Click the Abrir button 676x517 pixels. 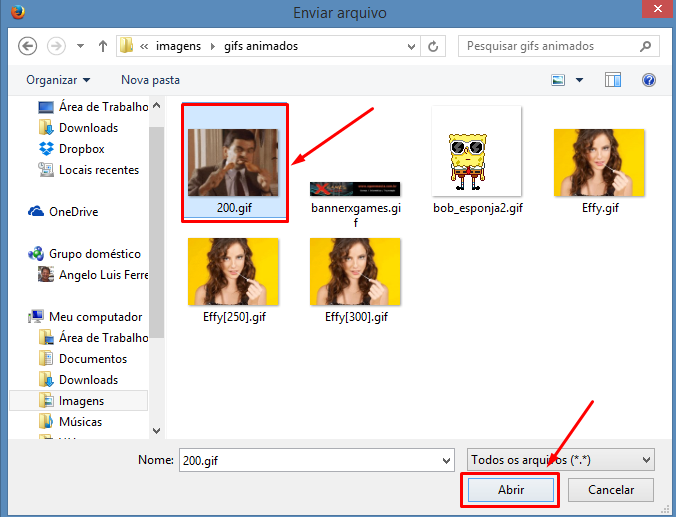click(511, 490)
